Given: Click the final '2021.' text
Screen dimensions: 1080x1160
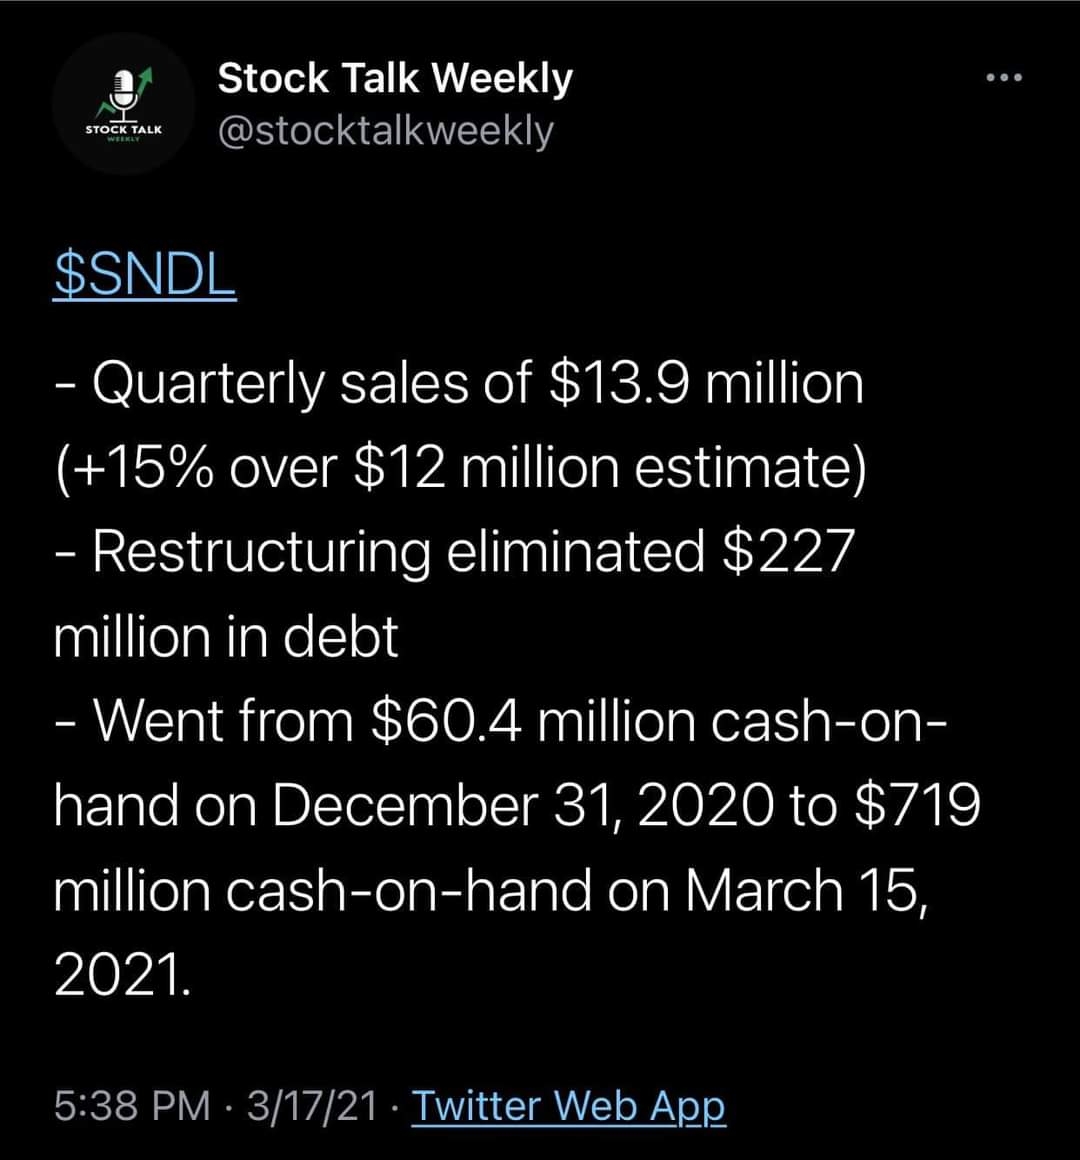Looking at the screenshot, I should pyautogui.click(x=120, y=973).
